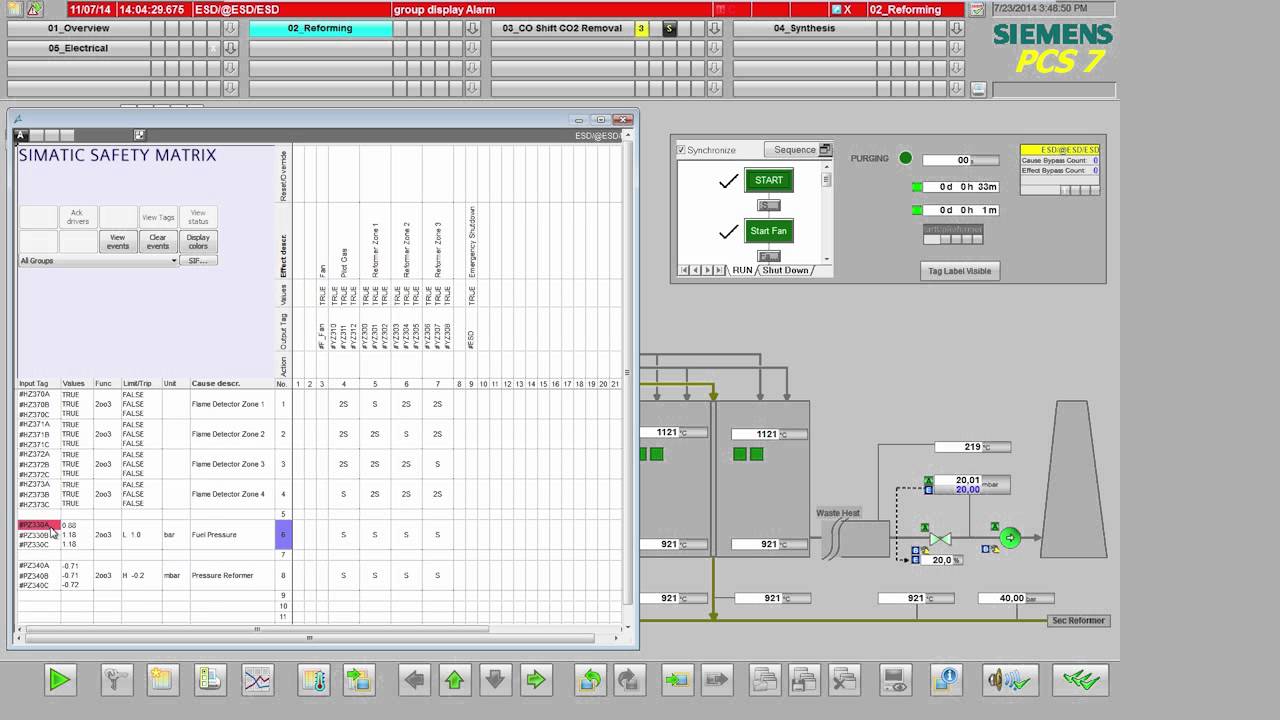1280x720 pixels.
Task: Click the yellow alarm count 3 indicator
Action: (x=641, y=29)
